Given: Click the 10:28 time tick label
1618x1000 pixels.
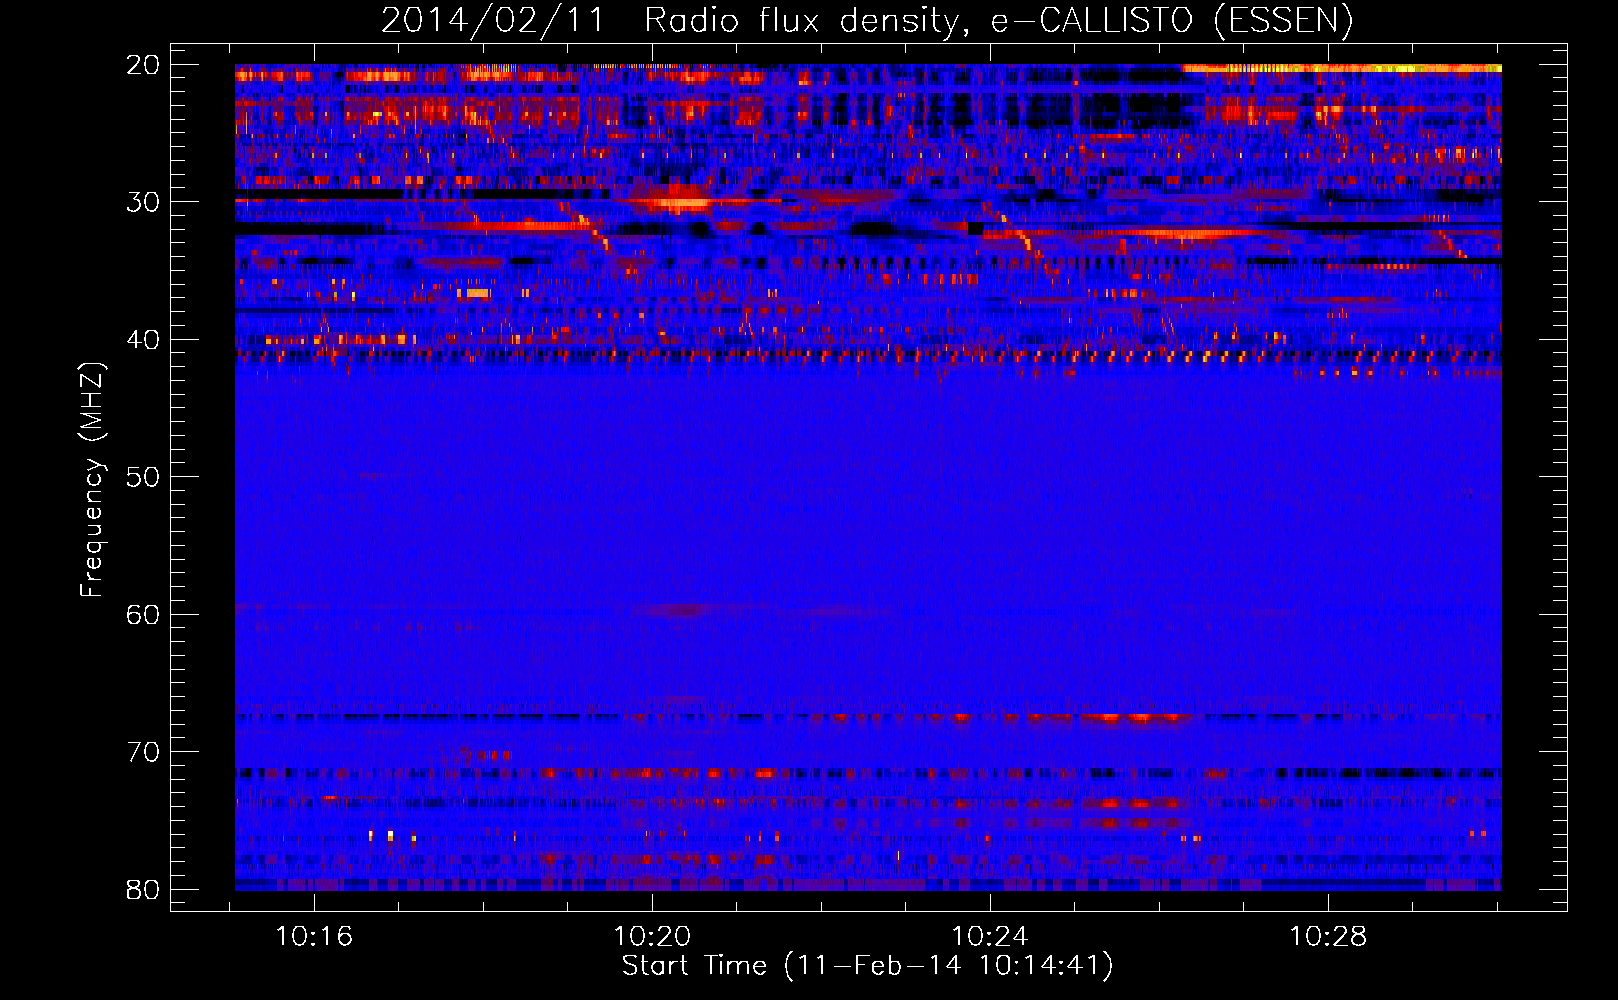Looking at the screenshot, I should tap(1328, 937).
